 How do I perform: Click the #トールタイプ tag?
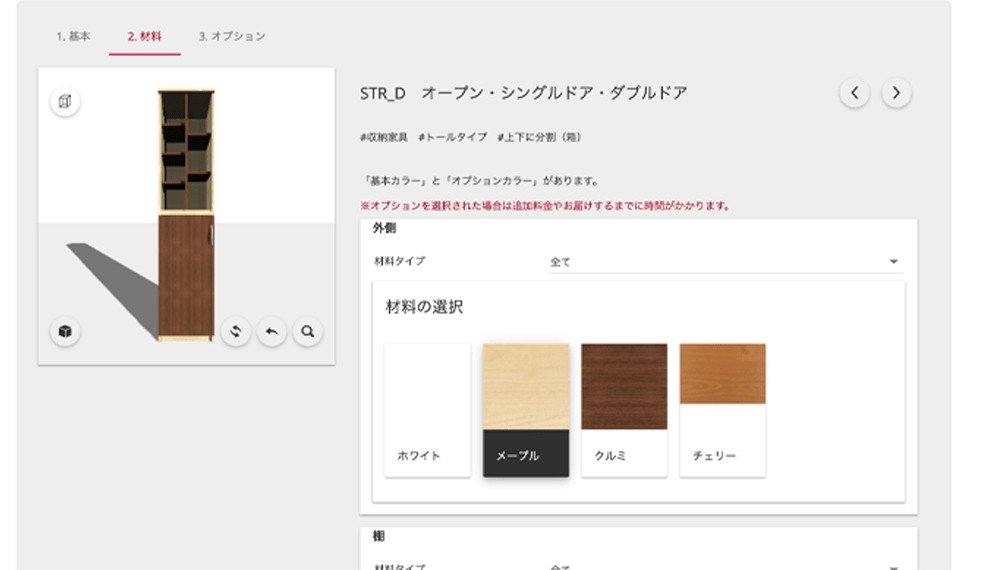(x=452, y=137)
